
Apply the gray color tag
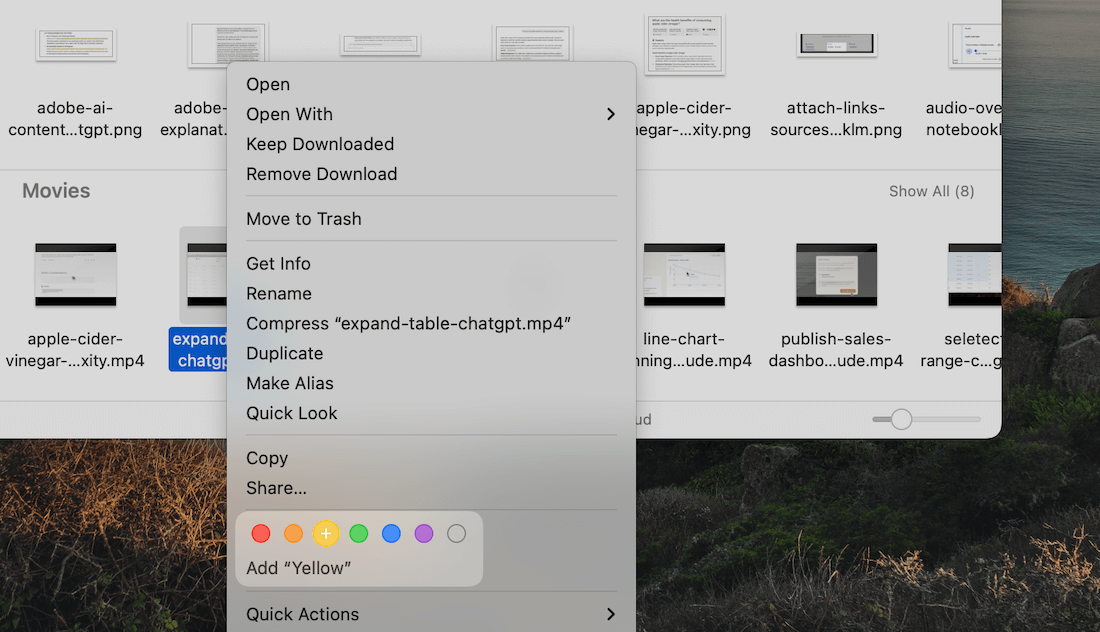click(x=457, y=534)
